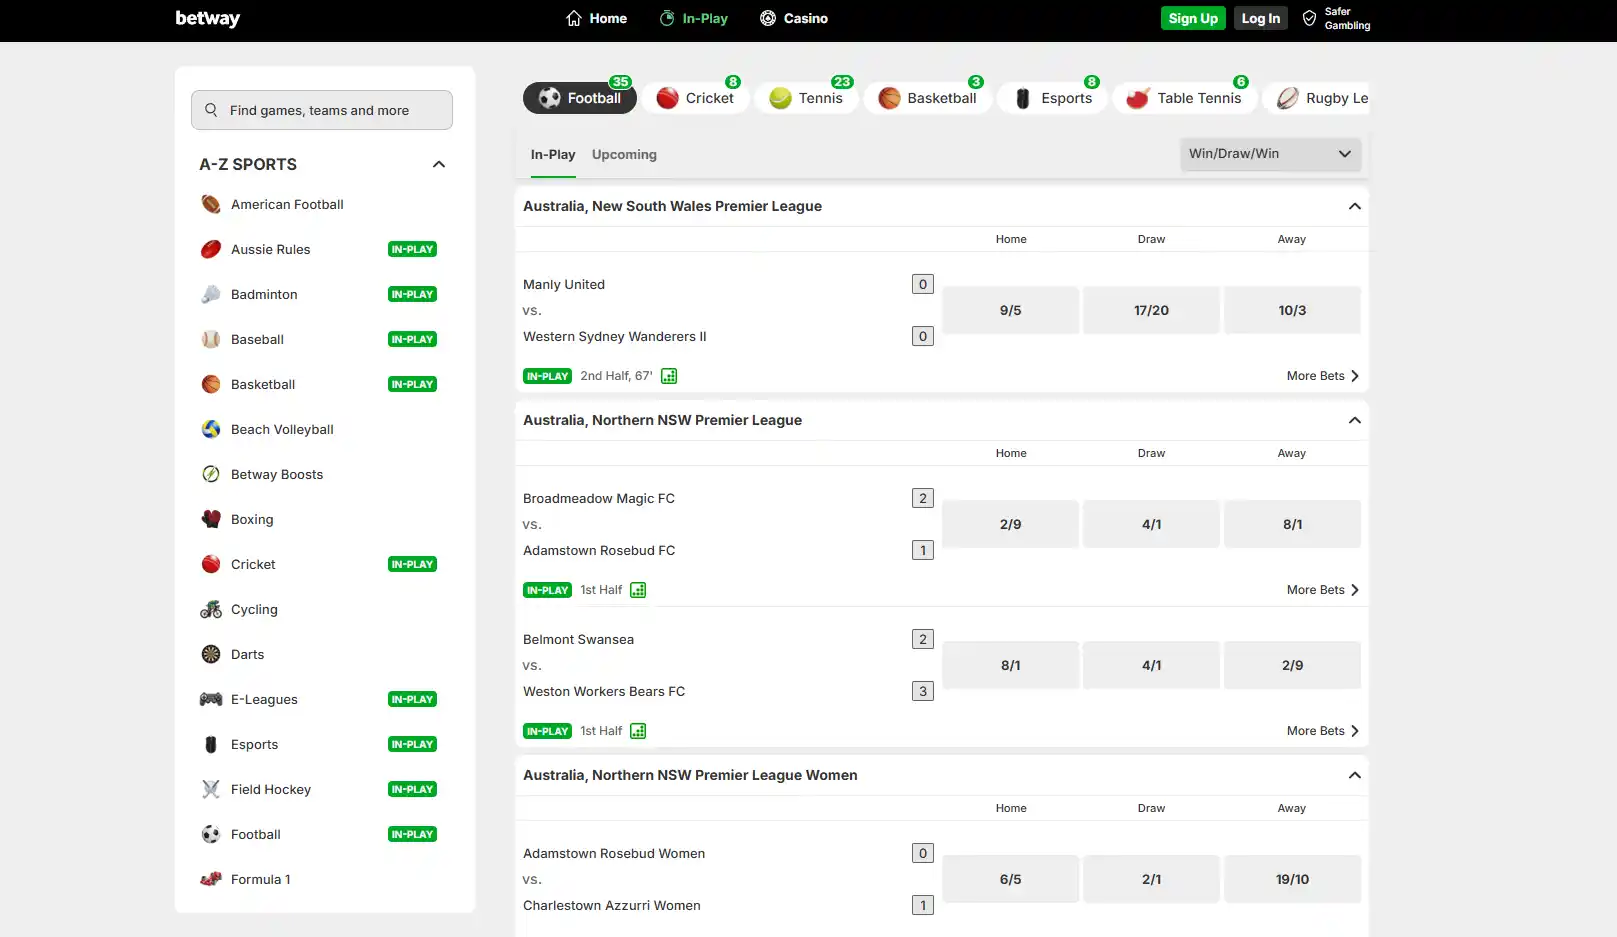
Task: Pick Charlestown Azzurri Women at 19/10
Action: click(1292, 879)
